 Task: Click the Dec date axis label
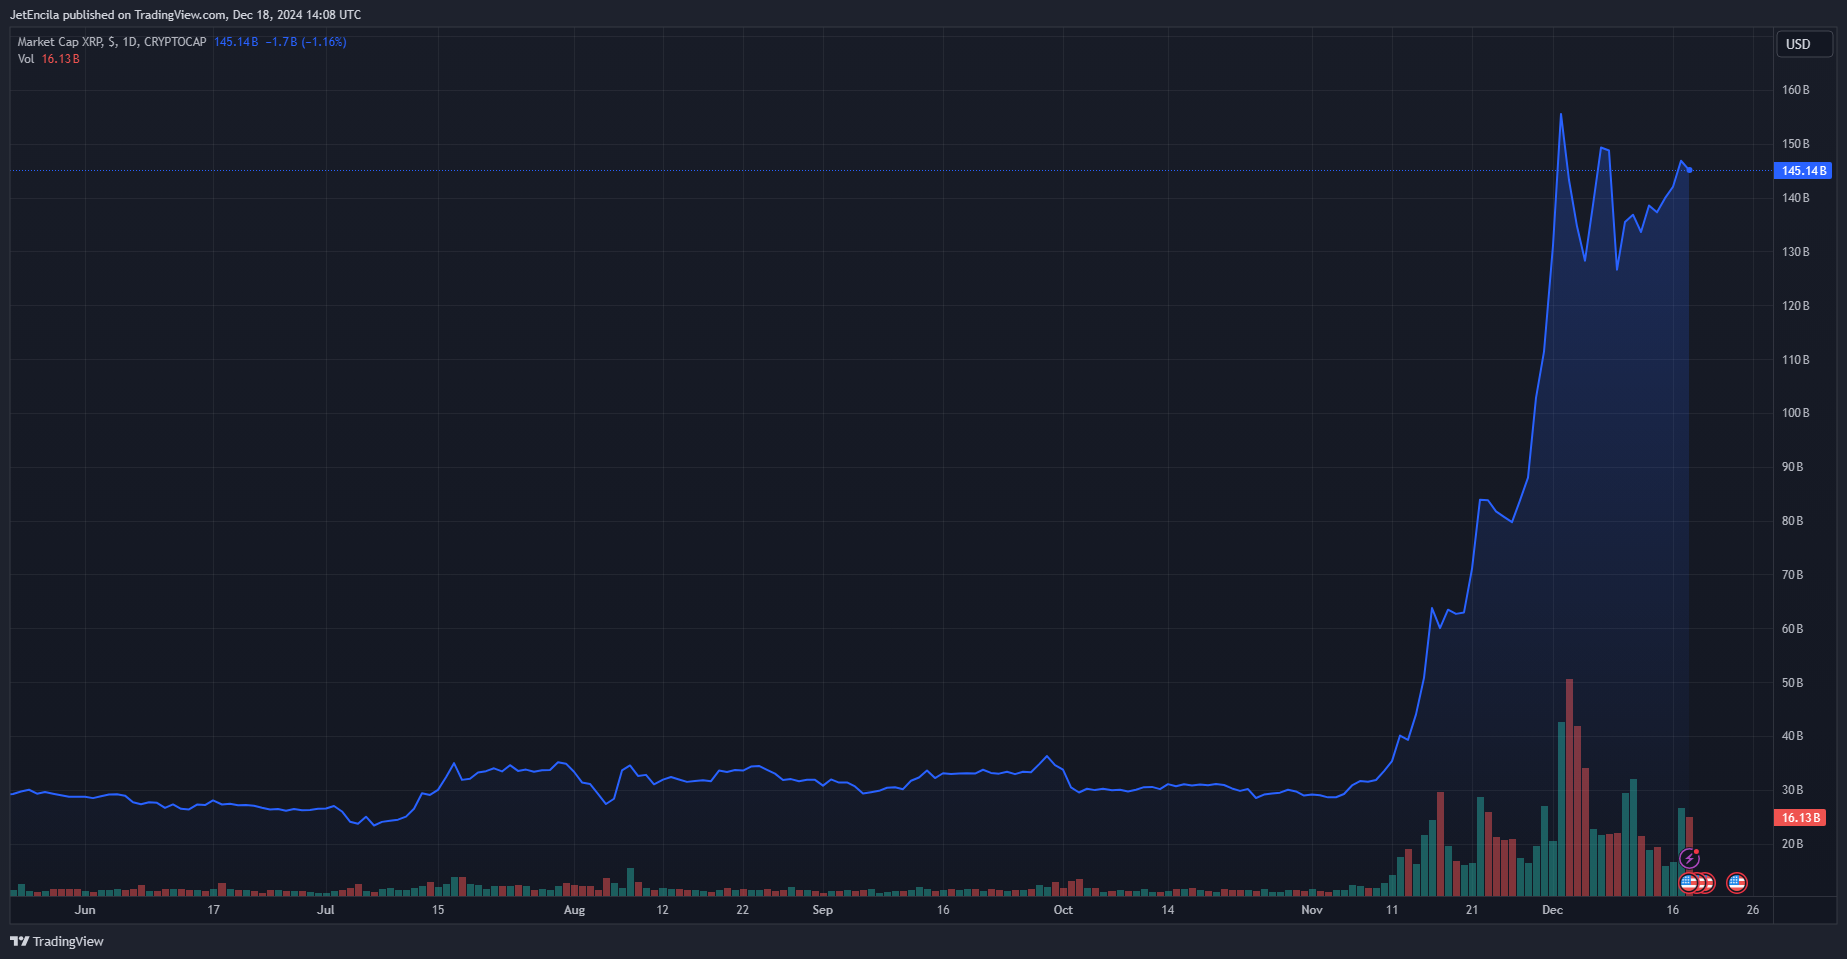pyautogui.click(x=1552, y=910)
